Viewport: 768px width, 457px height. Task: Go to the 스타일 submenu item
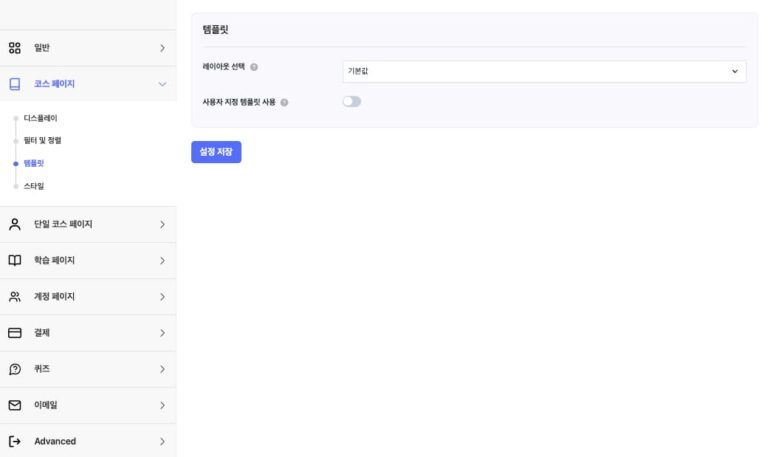(x=34, y=186)
